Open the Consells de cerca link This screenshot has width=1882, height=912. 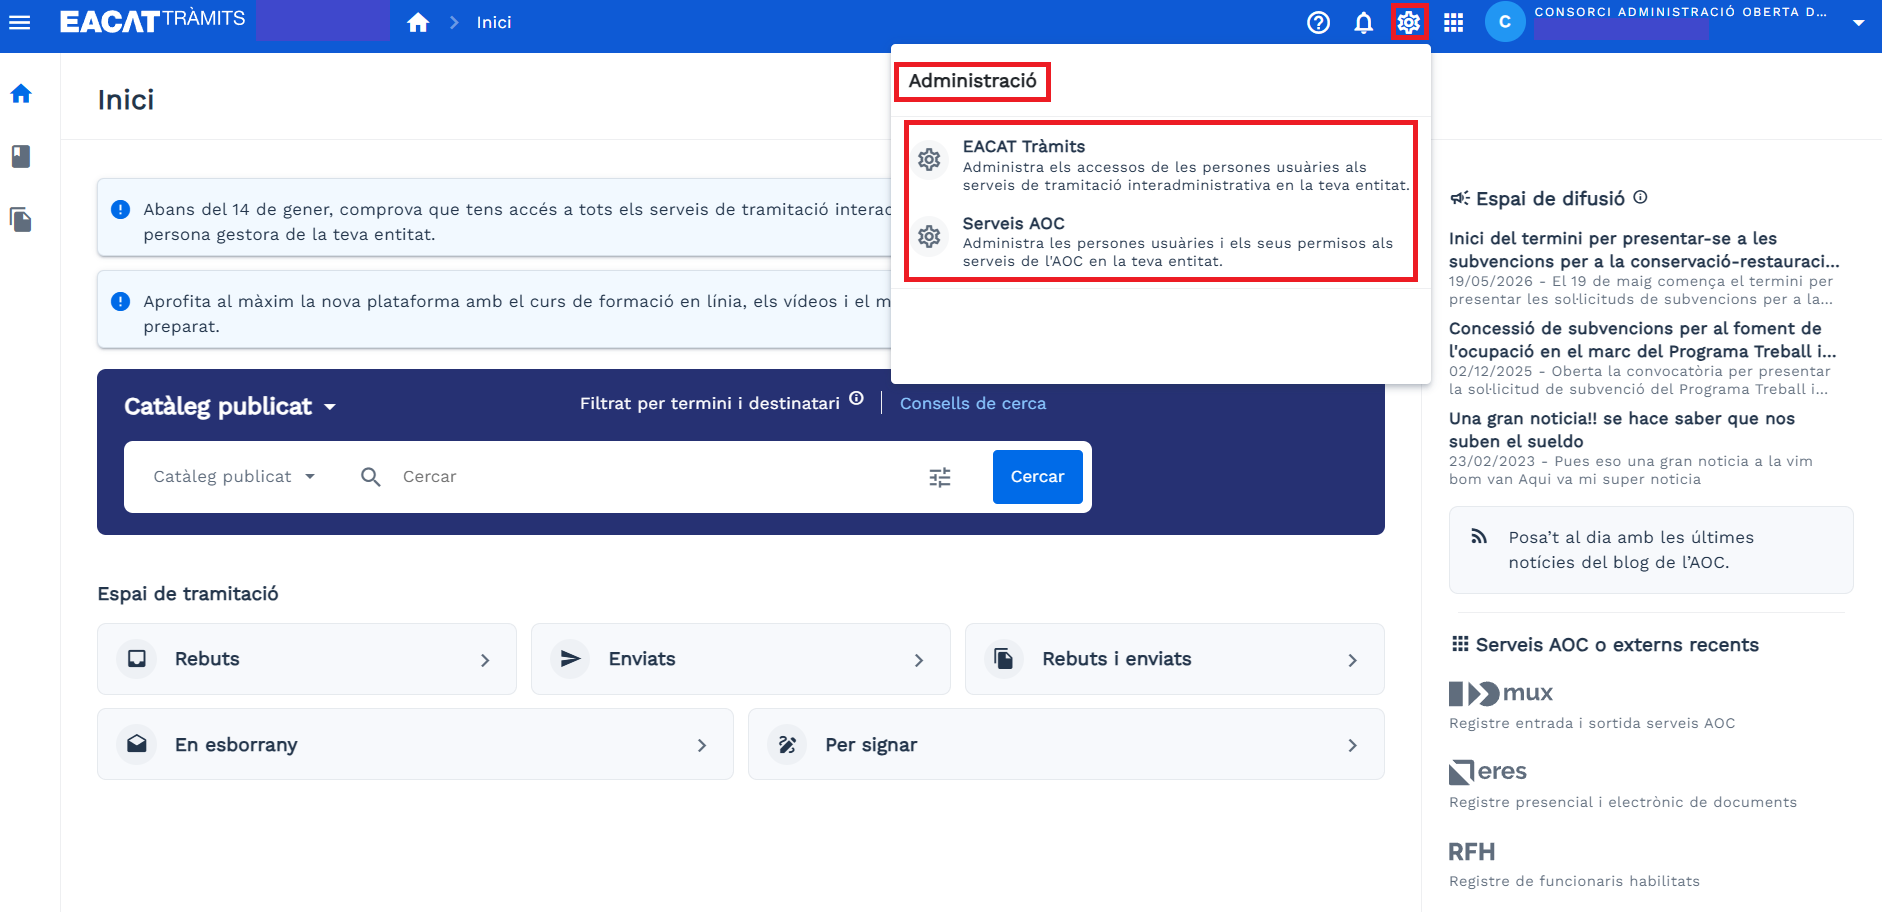click(x=972, y=403)
